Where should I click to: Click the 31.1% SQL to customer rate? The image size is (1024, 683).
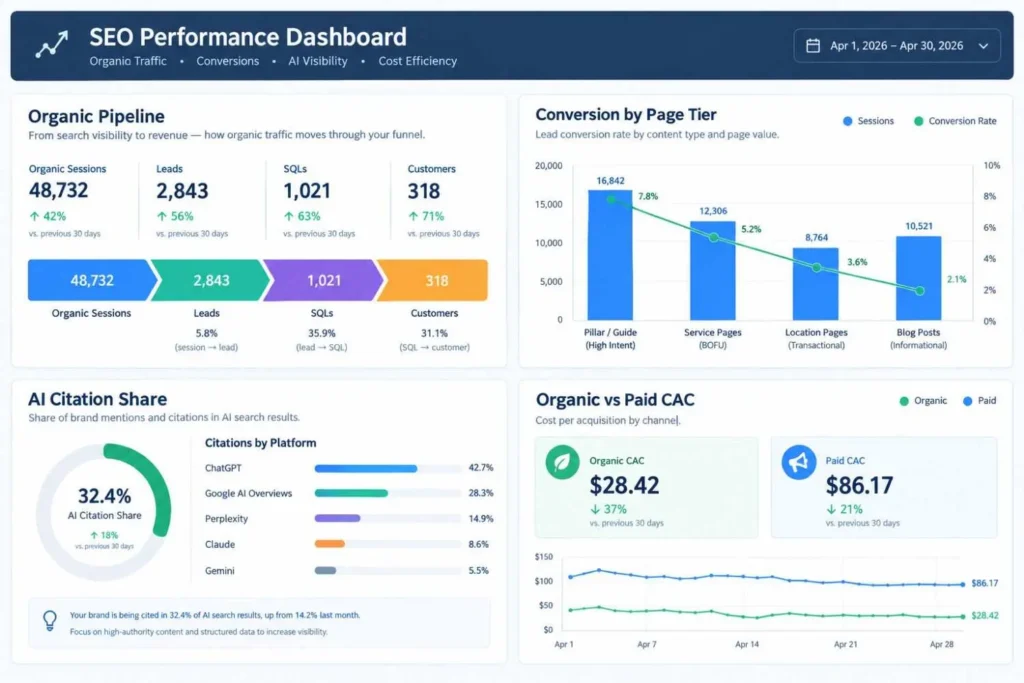434,333
